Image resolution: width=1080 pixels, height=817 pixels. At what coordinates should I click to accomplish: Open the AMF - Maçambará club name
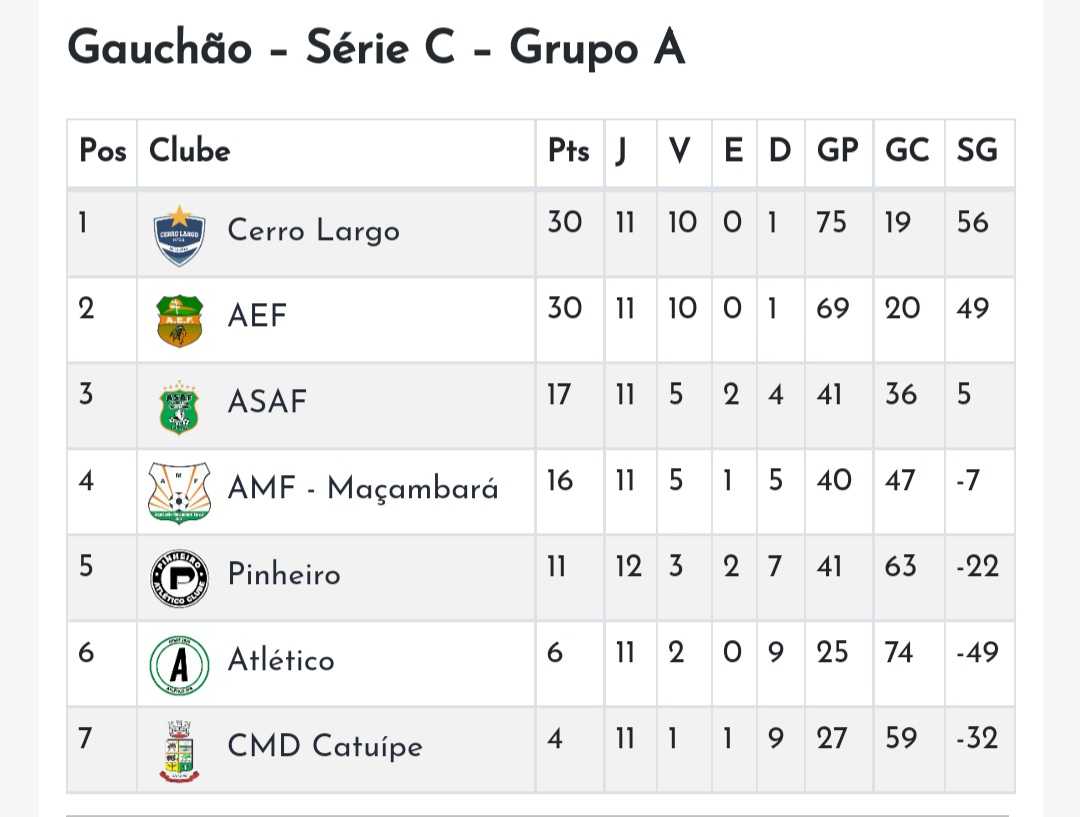(363, 489)
